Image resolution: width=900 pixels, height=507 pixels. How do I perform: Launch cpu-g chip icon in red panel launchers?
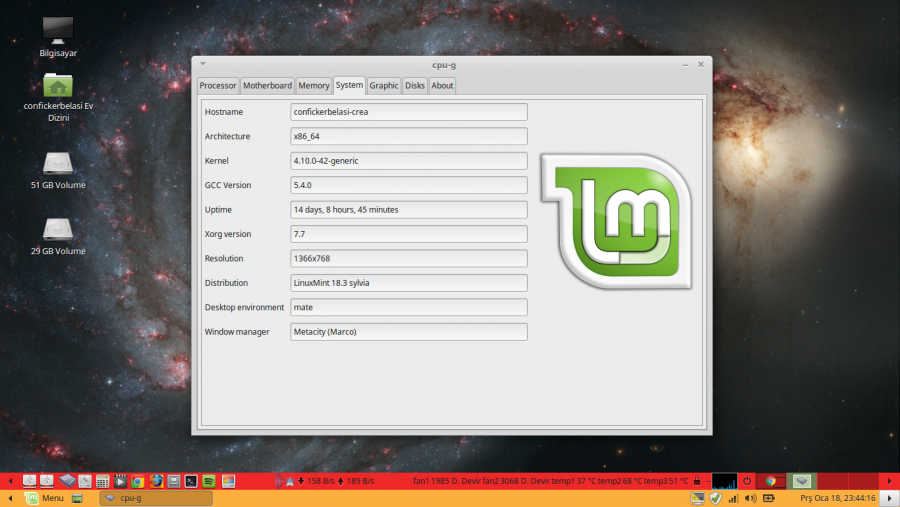coord(67,481)
